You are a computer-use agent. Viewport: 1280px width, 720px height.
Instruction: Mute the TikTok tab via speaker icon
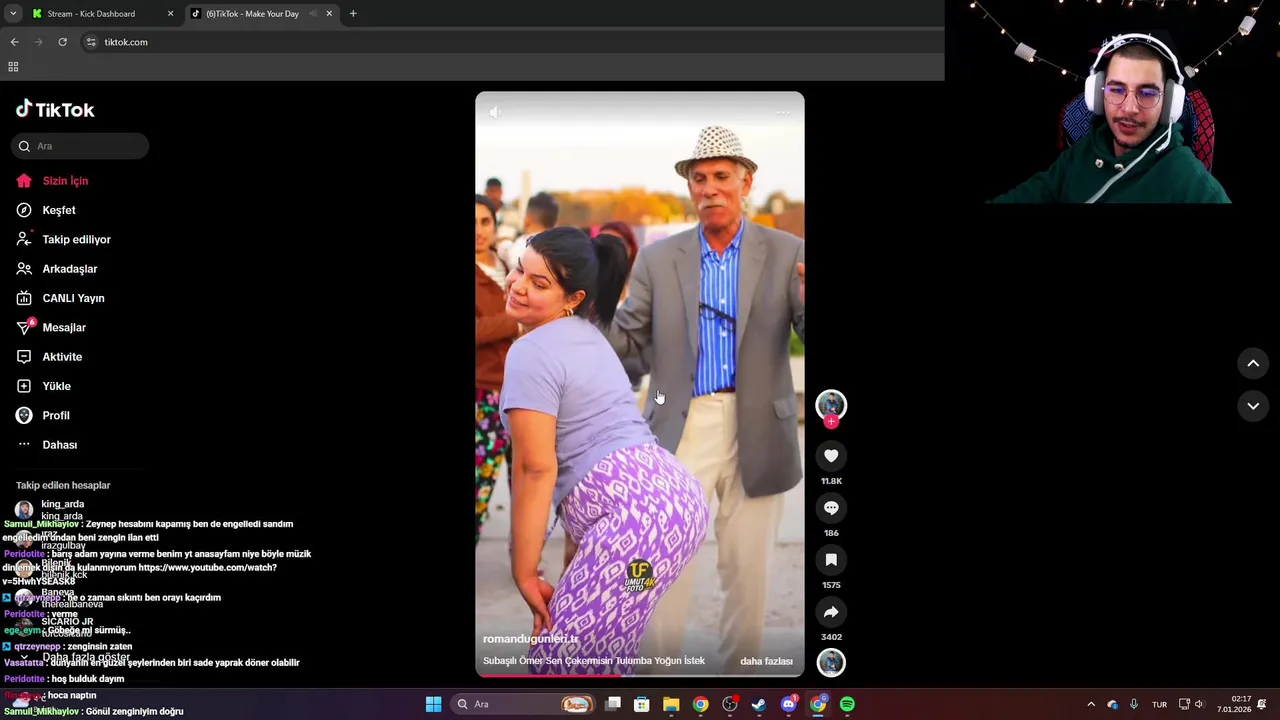[313, 14]
